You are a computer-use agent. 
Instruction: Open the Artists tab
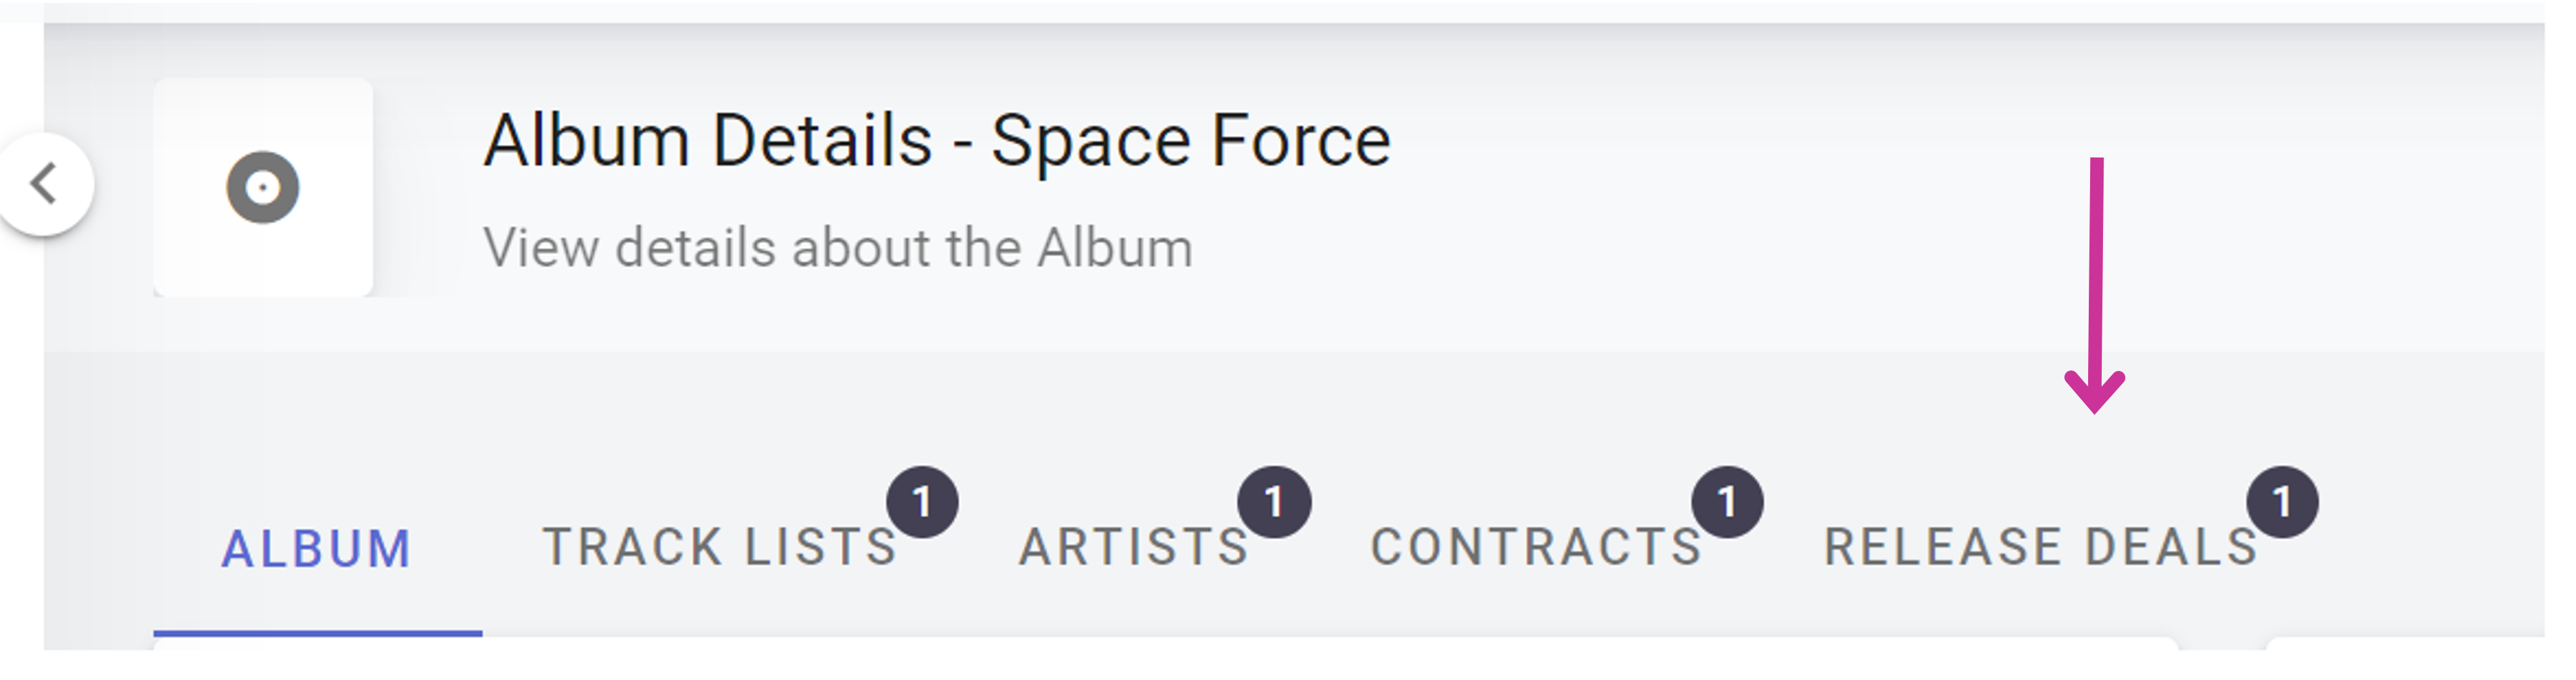1134,548
